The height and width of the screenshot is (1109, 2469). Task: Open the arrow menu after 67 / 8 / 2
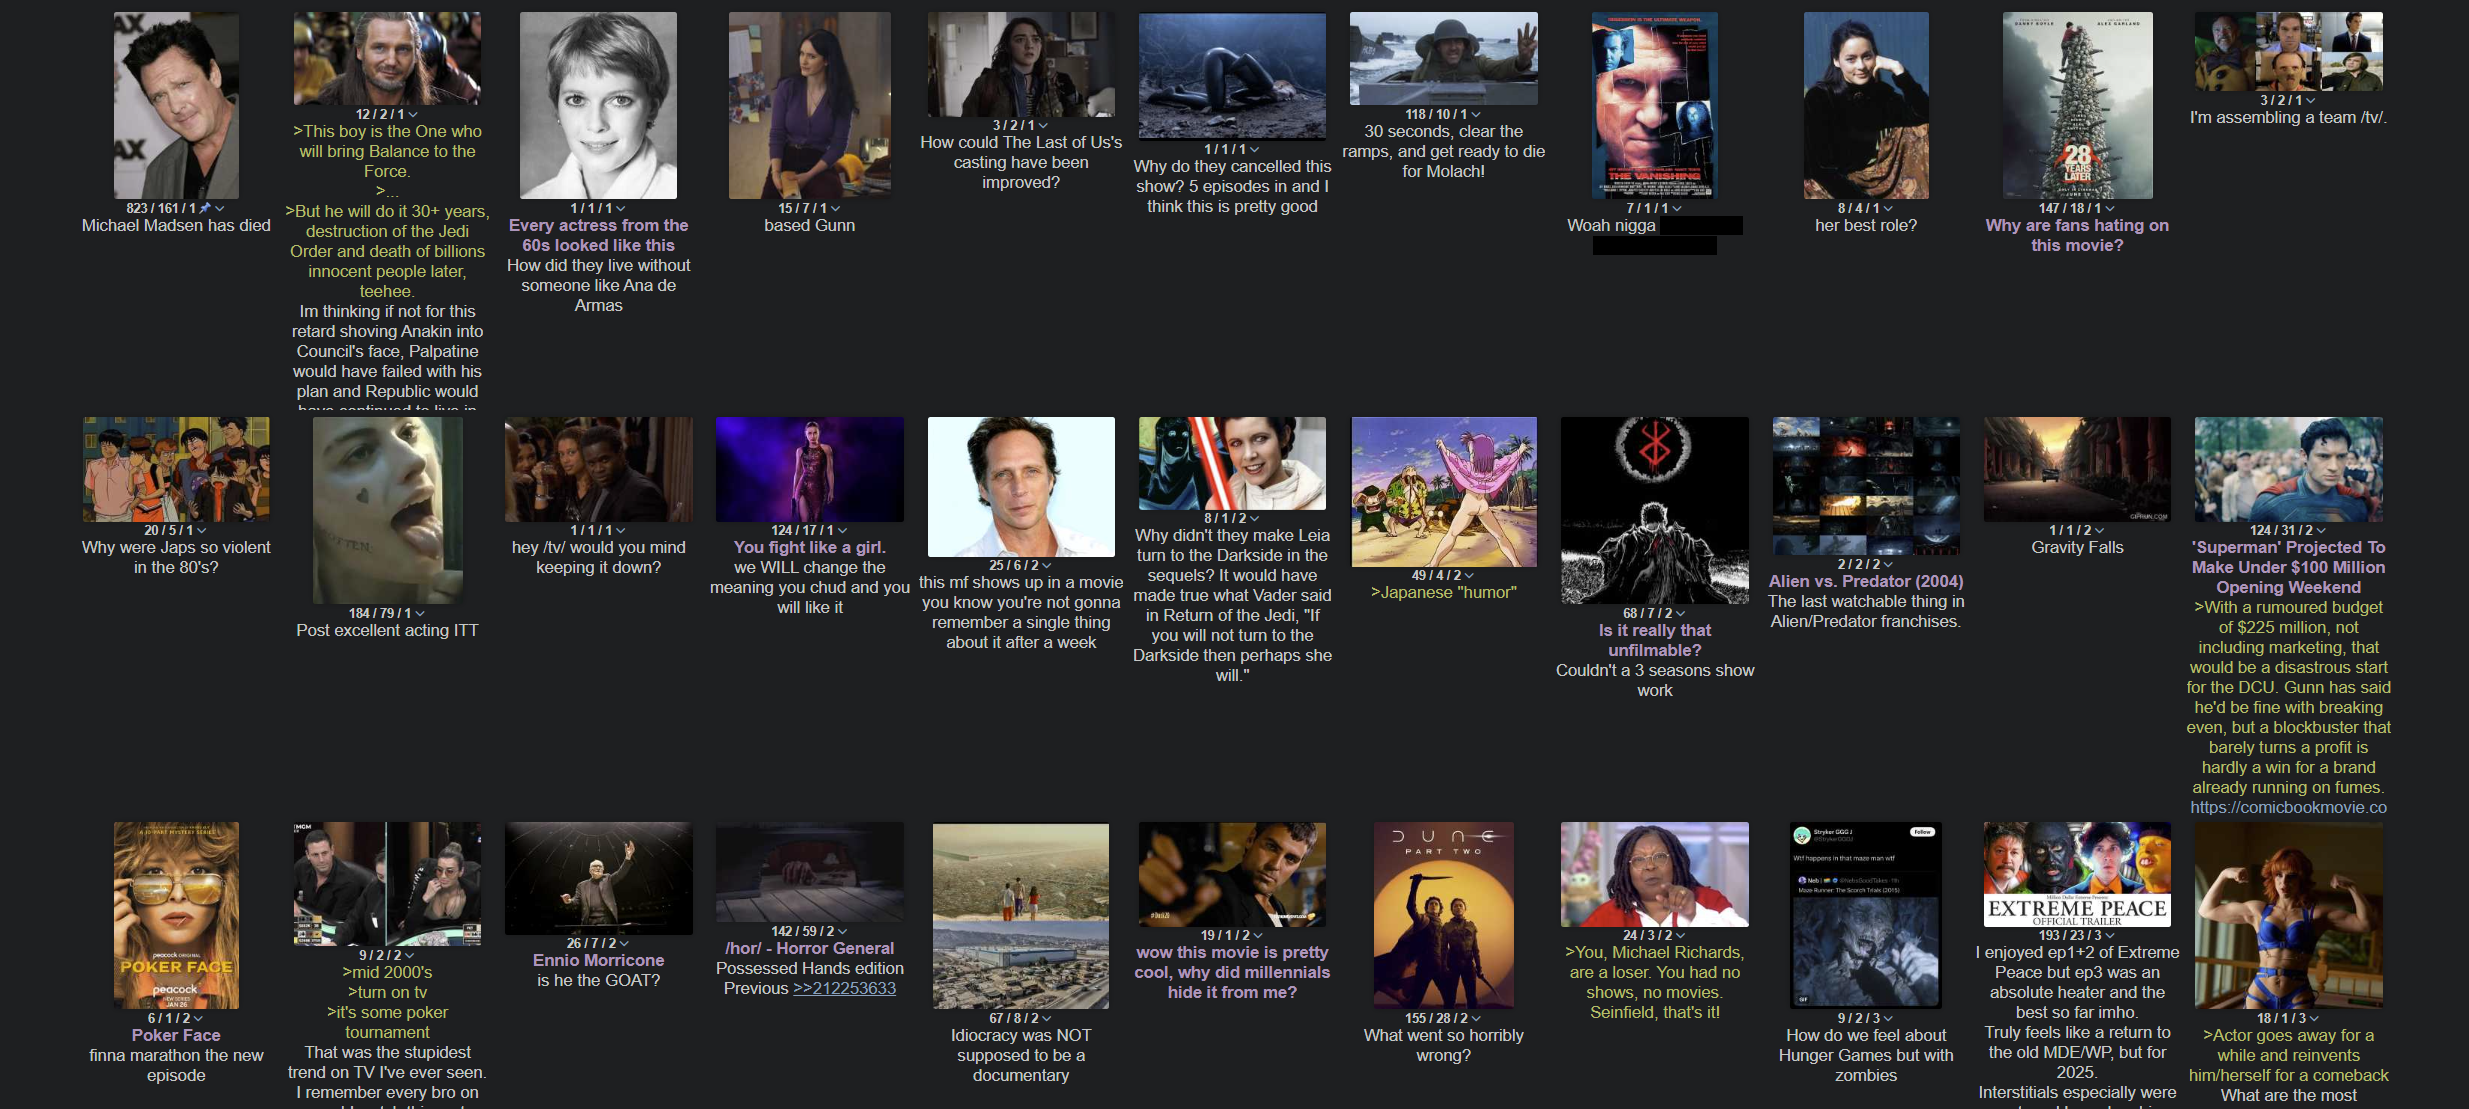click(1047, 1018)
